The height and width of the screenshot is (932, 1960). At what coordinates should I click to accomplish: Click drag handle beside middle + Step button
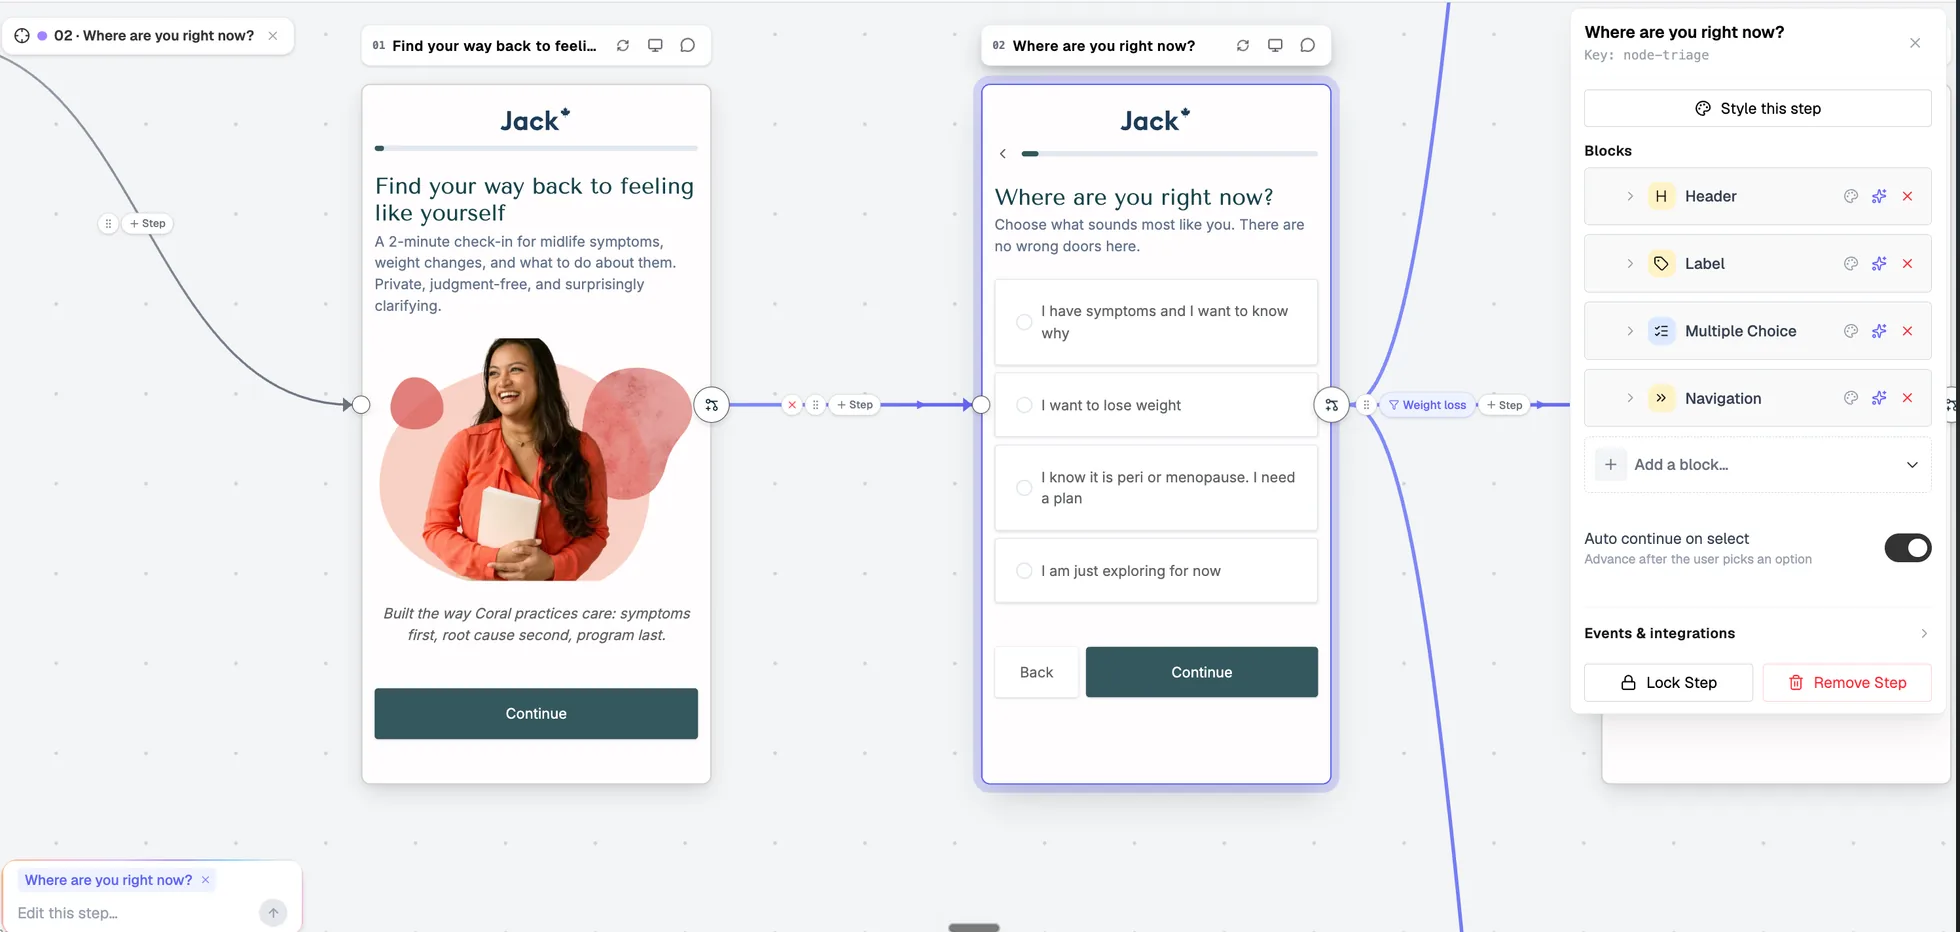pos(815,405)
